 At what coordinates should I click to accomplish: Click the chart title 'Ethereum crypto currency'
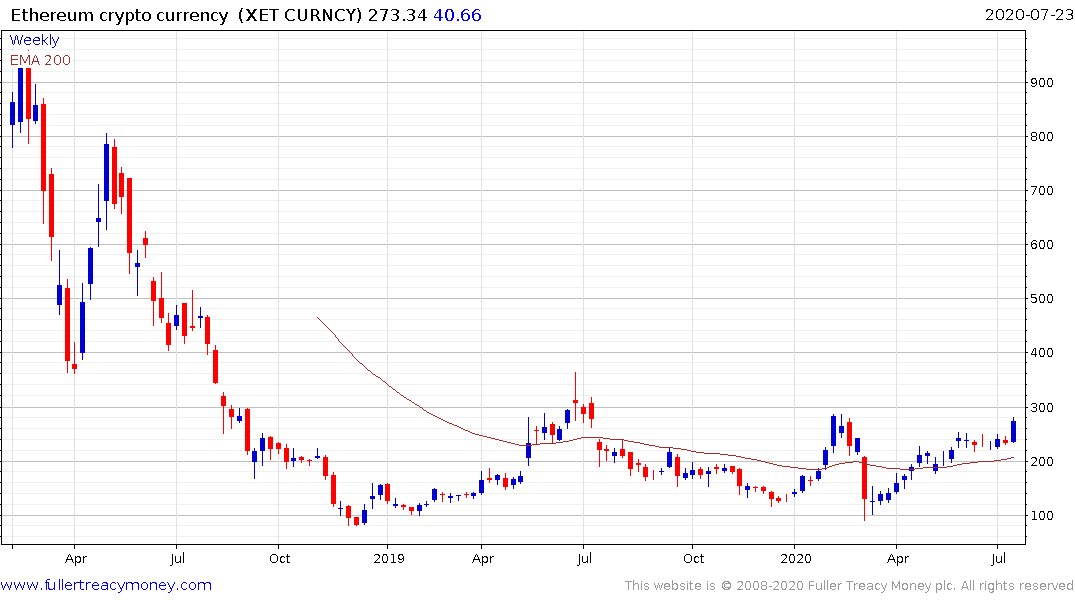point(119,15)
